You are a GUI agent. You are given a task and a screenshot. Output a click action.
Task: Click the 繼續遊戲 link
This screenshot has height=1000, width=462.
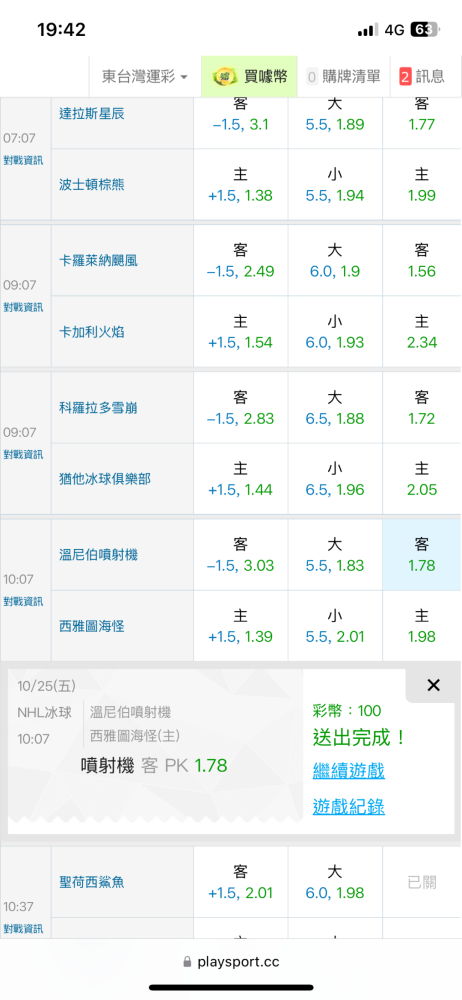[x=348, y=770]
